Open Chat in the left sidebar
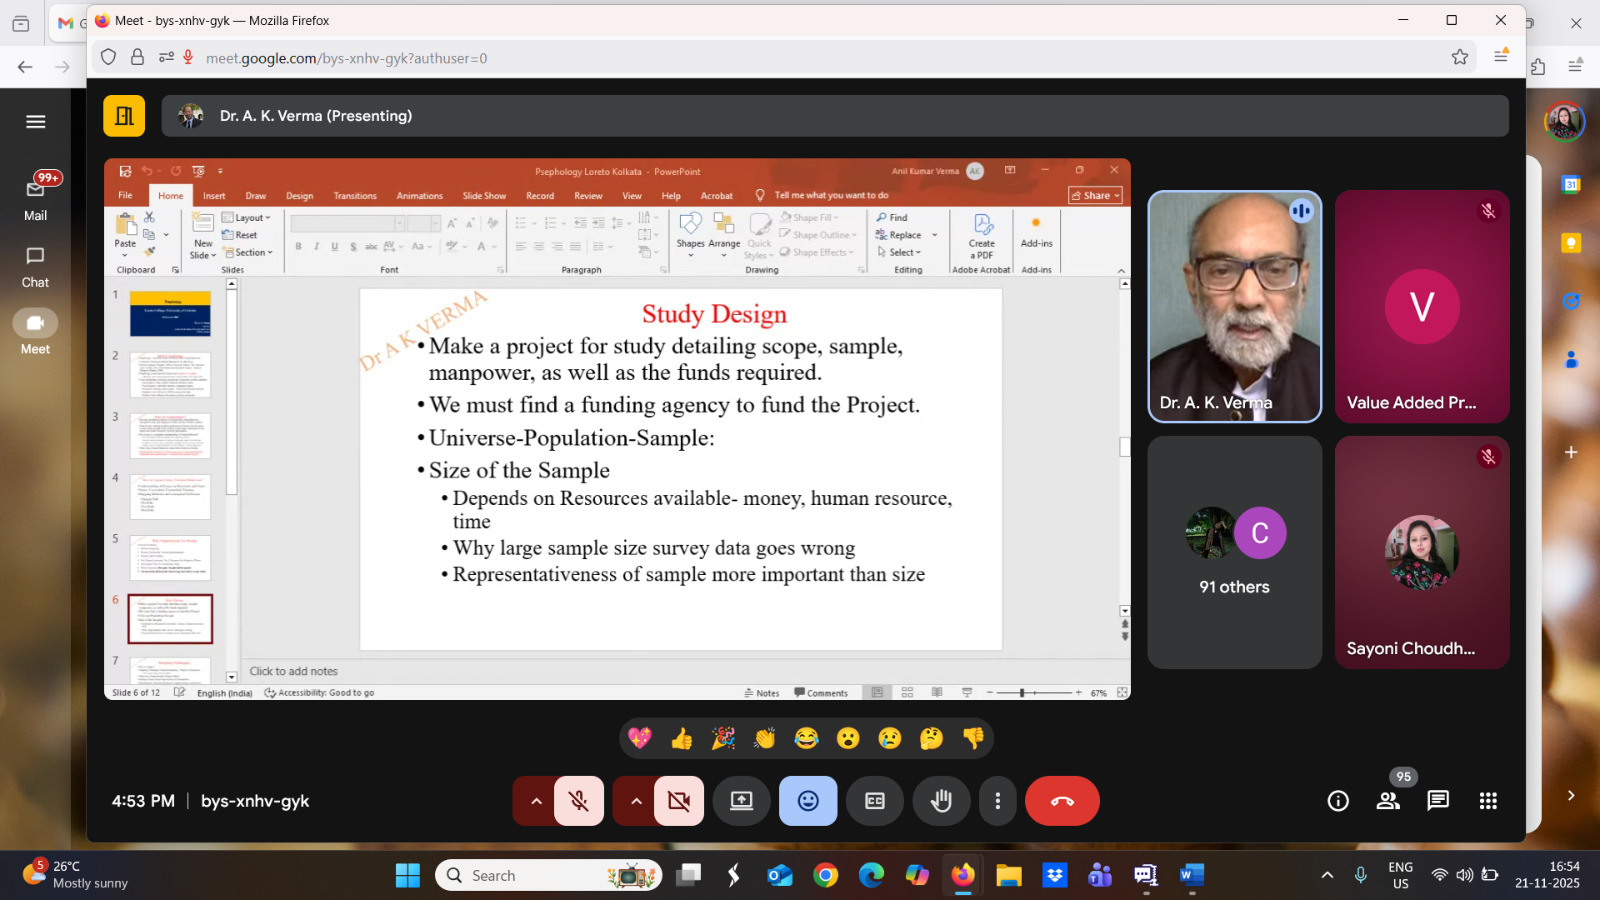Screen dimensions: 1600x900 click(35, 267)
